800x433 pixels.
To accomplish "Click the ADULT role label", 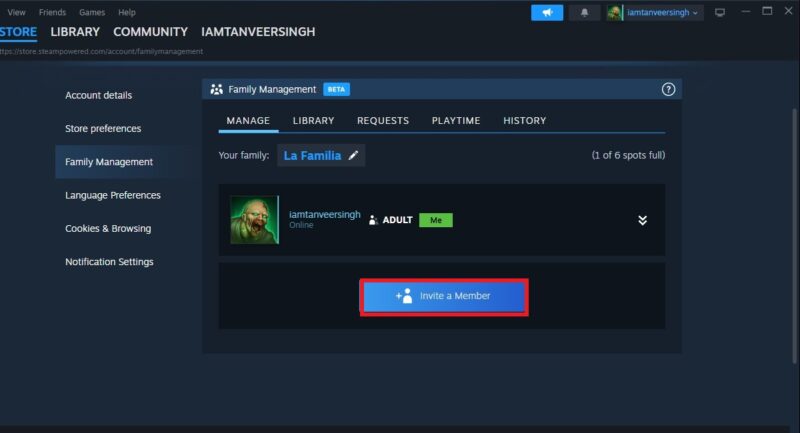I will pyautogui.click(x=397, y=220).
